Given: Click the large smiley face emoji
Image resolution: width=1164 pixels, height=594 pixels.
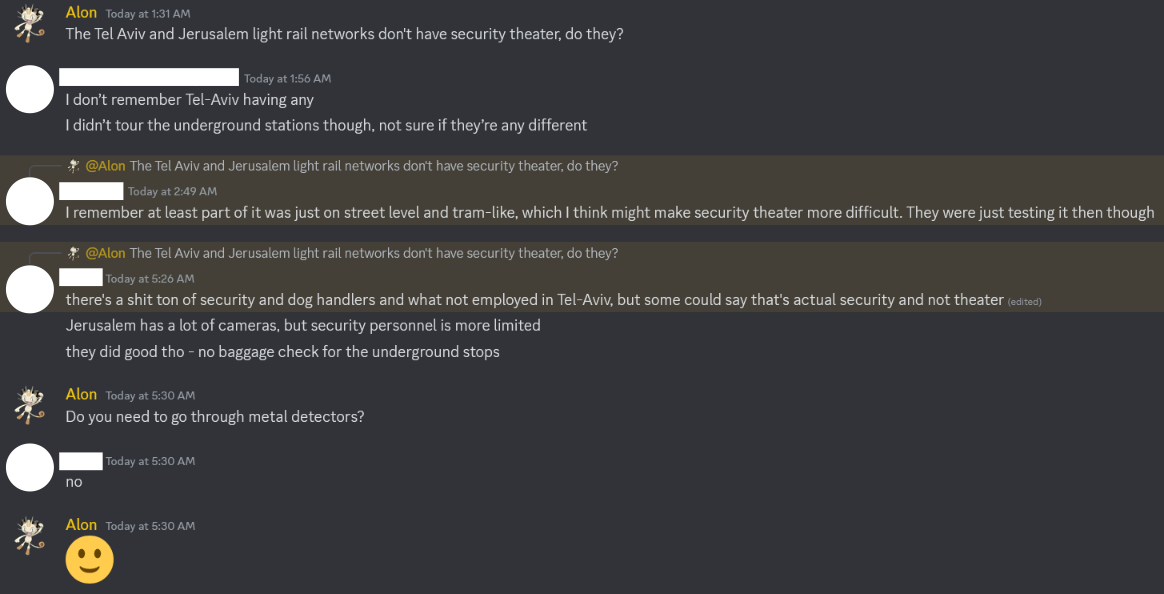Looking at the screenshot, I should pos(90,559).
